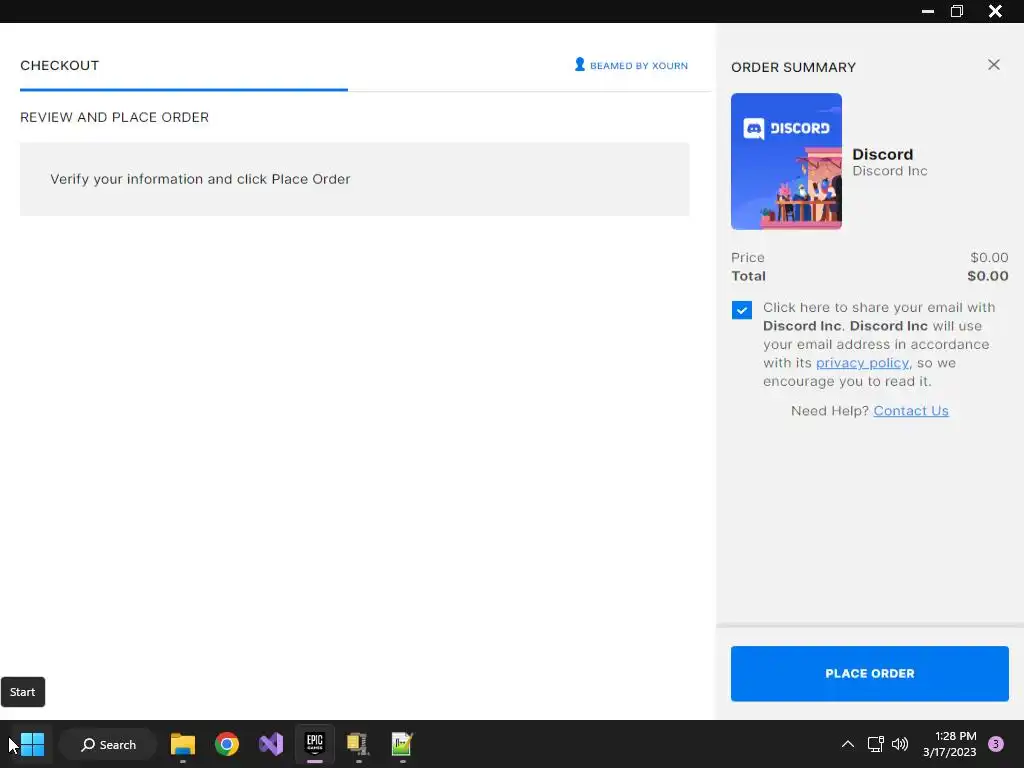Open the archive tool taskbar icon

coord(358,744)
